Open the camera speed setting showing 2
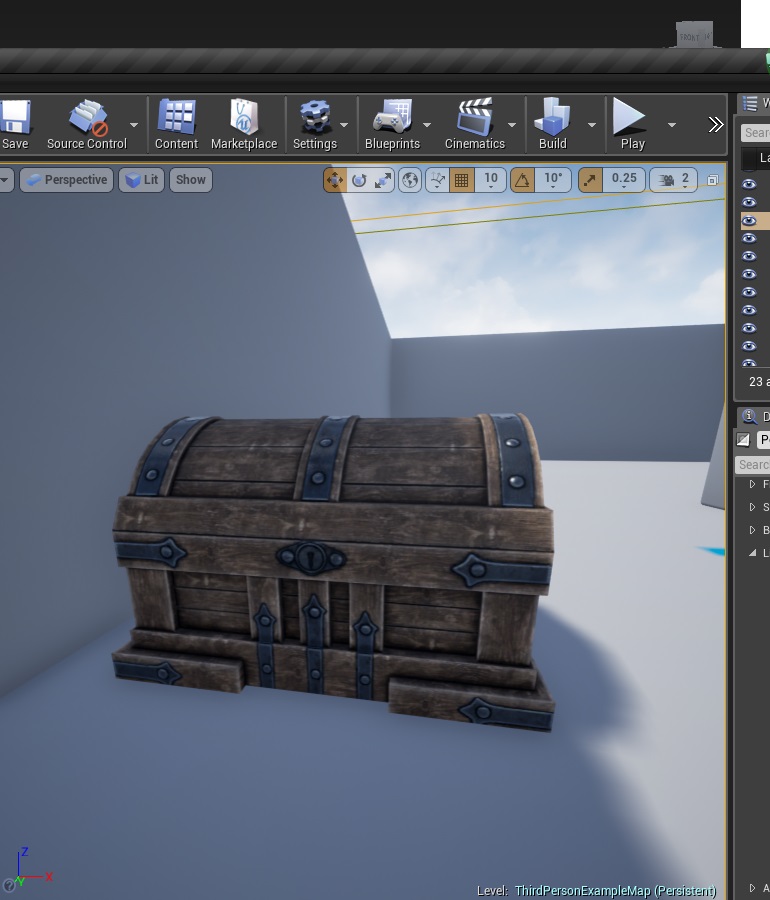Image resolution: width=770 pixels, height=900 pixels. click(x=674, y=180)
